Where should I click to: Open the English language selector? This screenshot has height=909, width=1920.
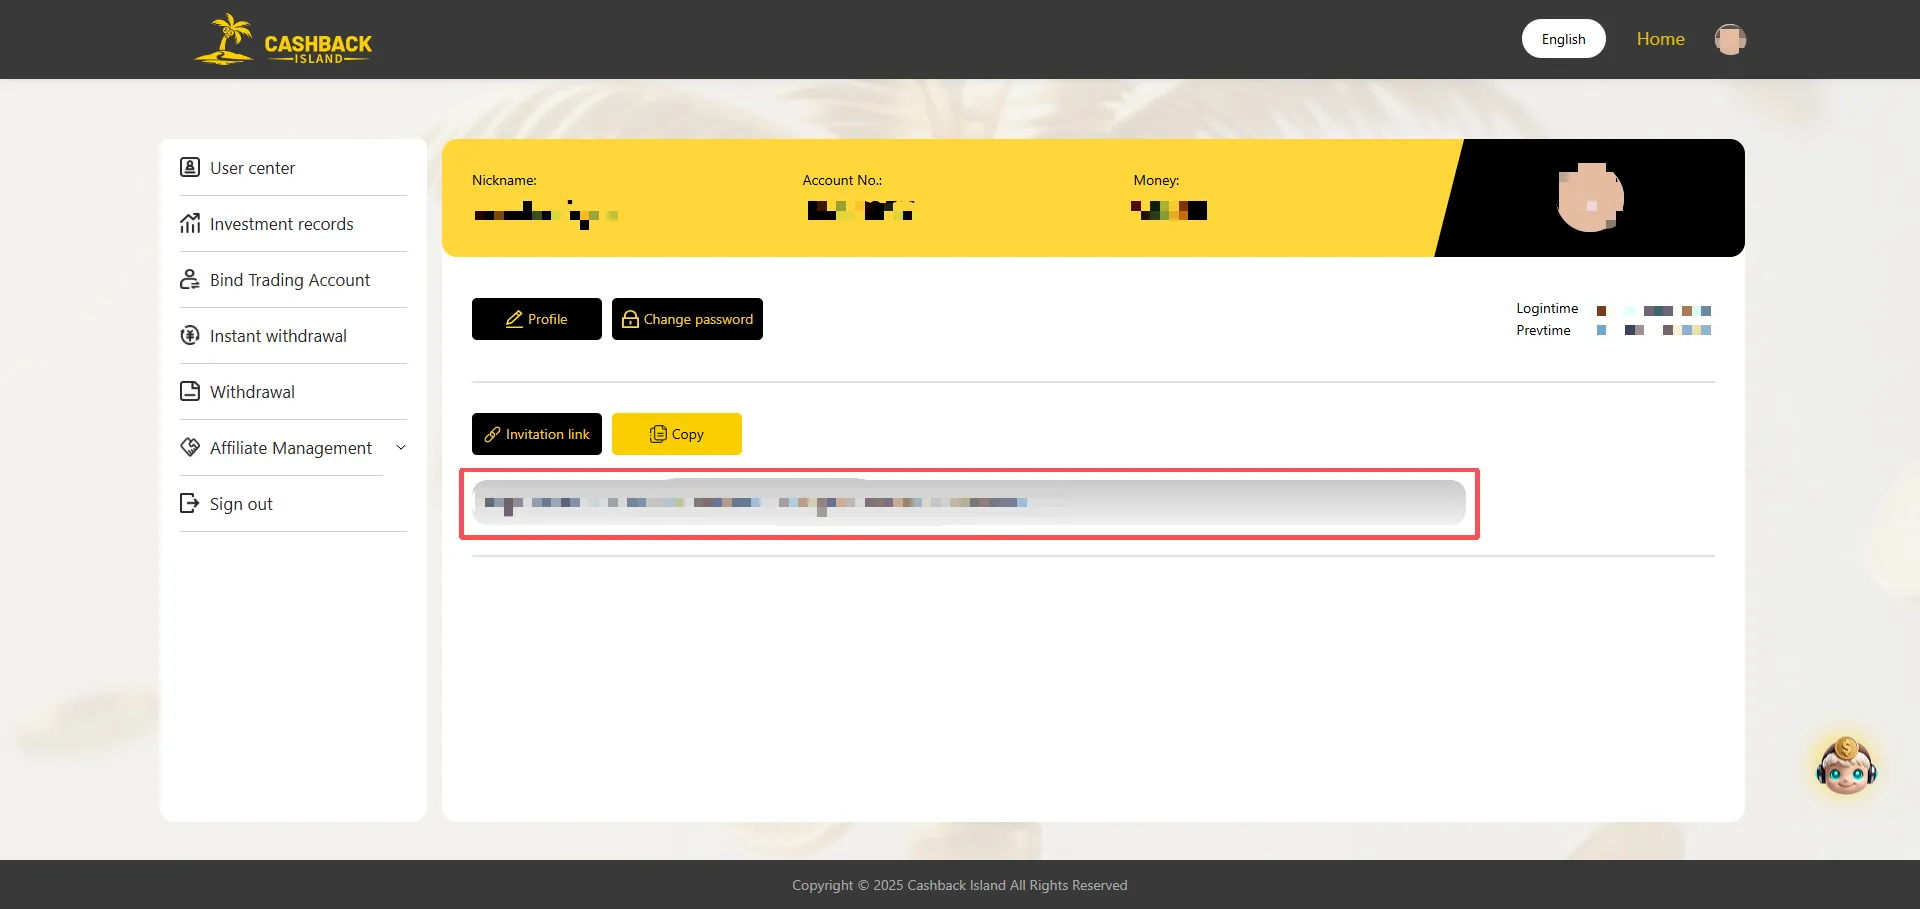coord(1563,39)
